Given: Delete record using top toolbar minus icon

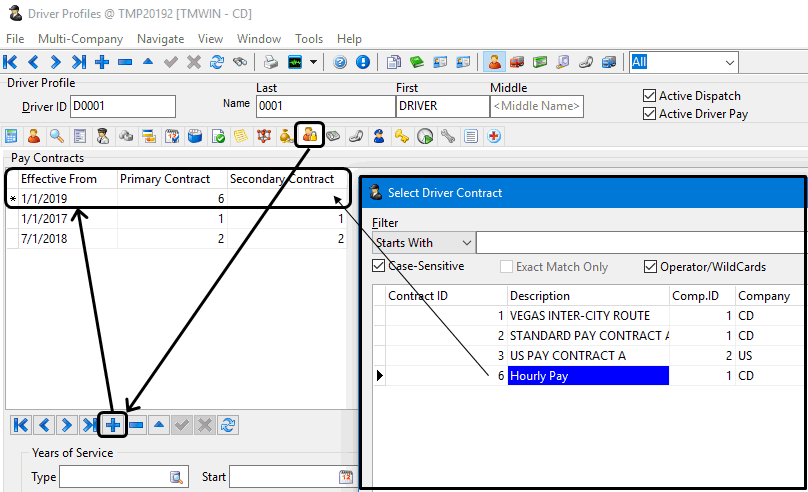Looking at the screenshot, I should click(125, 62).
